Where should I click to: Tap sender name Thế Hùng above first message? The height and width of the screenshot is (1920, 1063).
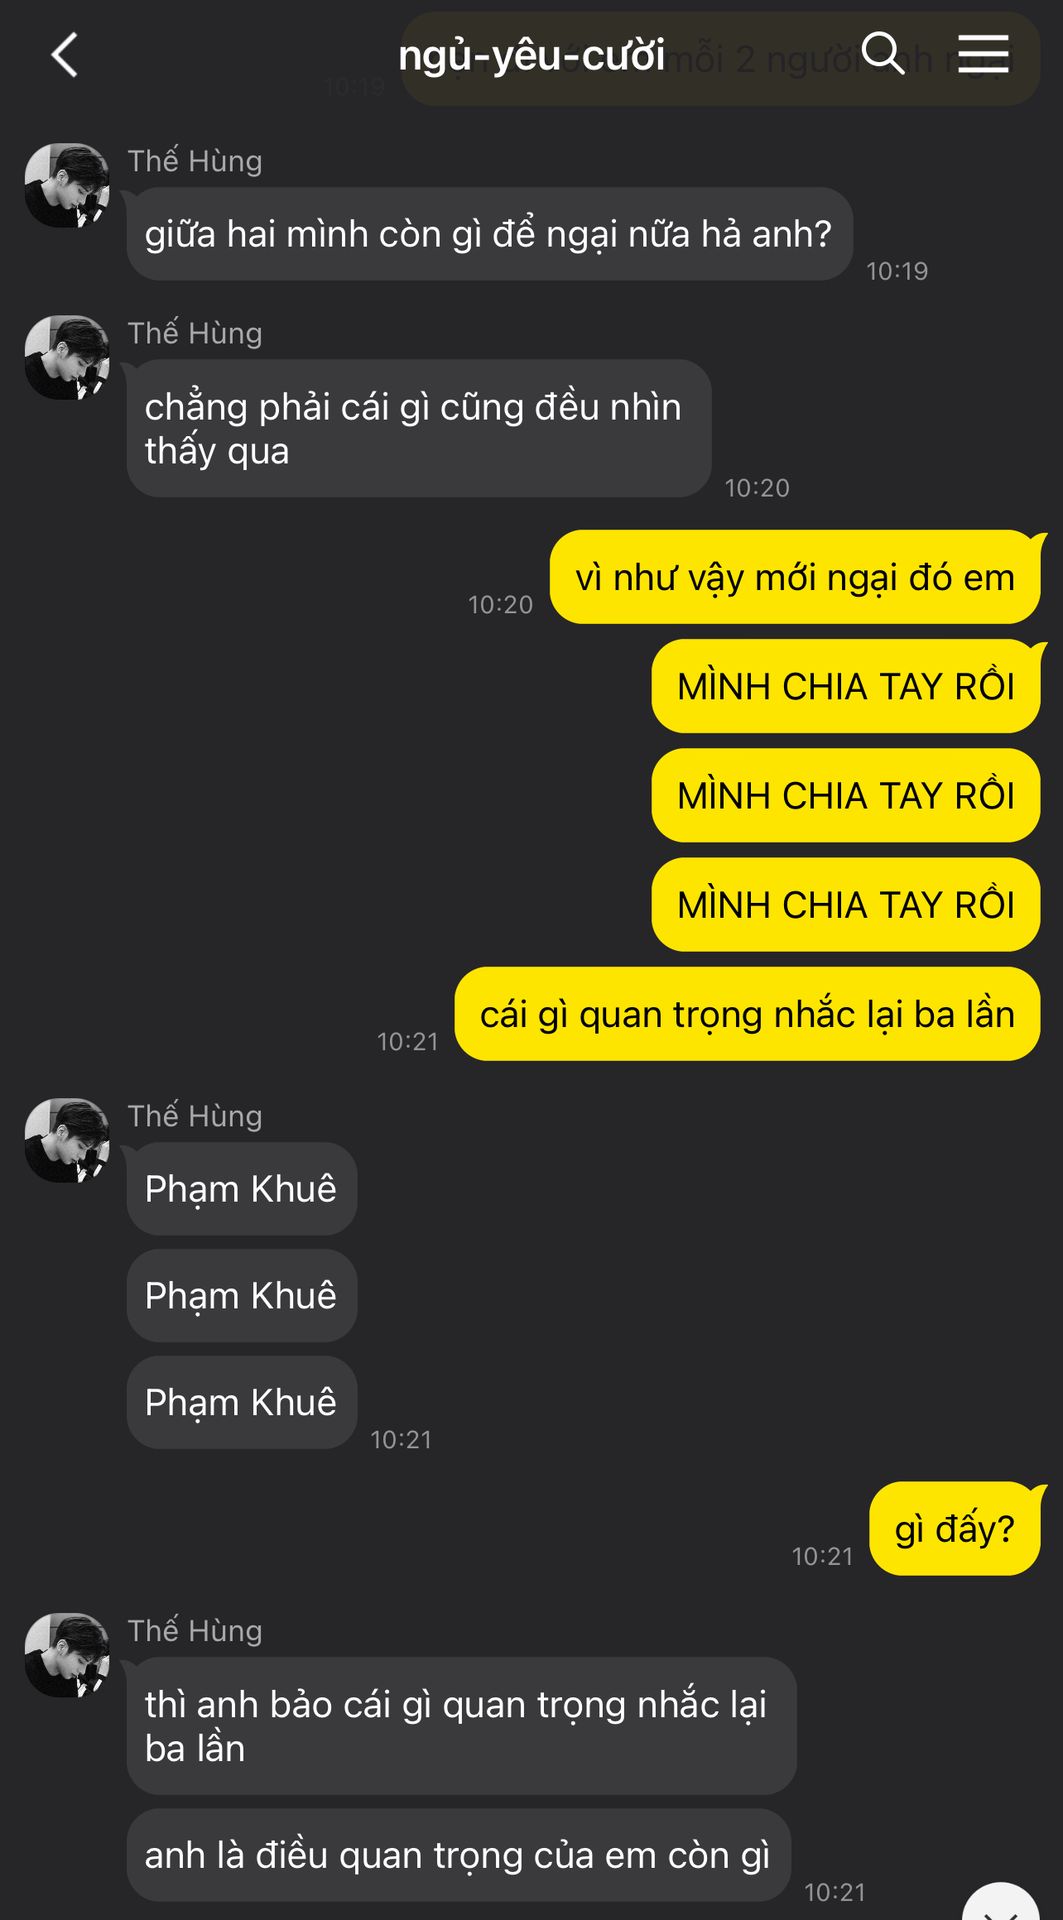pyautogui.click(x=195, y=161)
